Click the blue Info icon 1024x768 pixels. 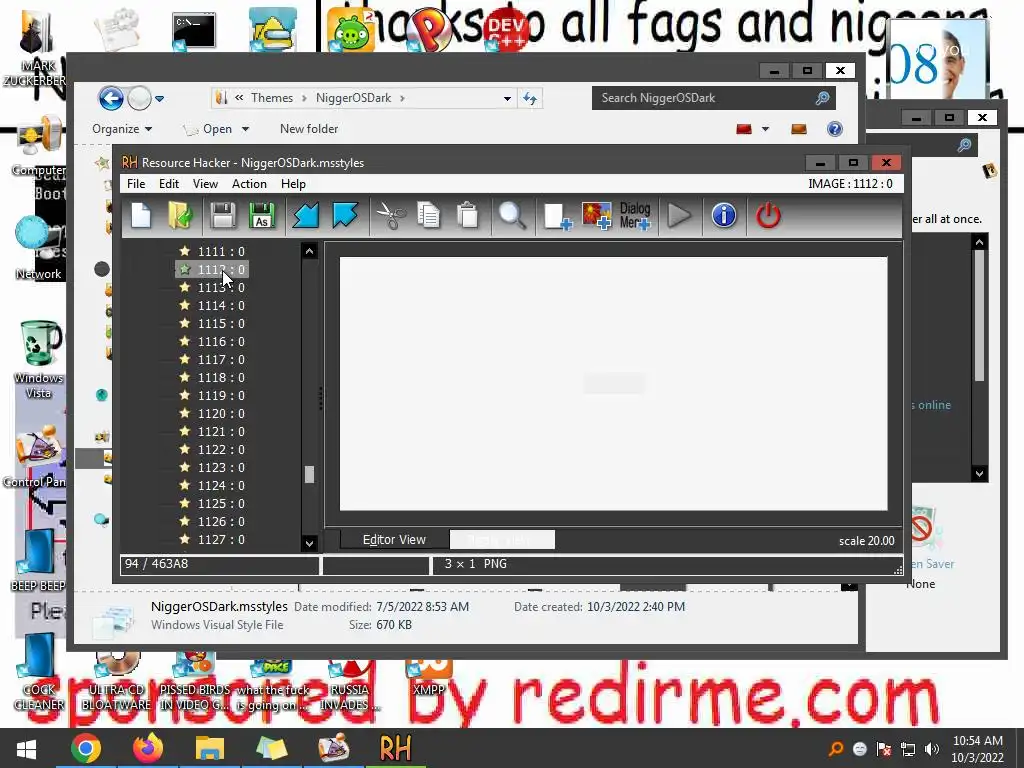point(724,216)
